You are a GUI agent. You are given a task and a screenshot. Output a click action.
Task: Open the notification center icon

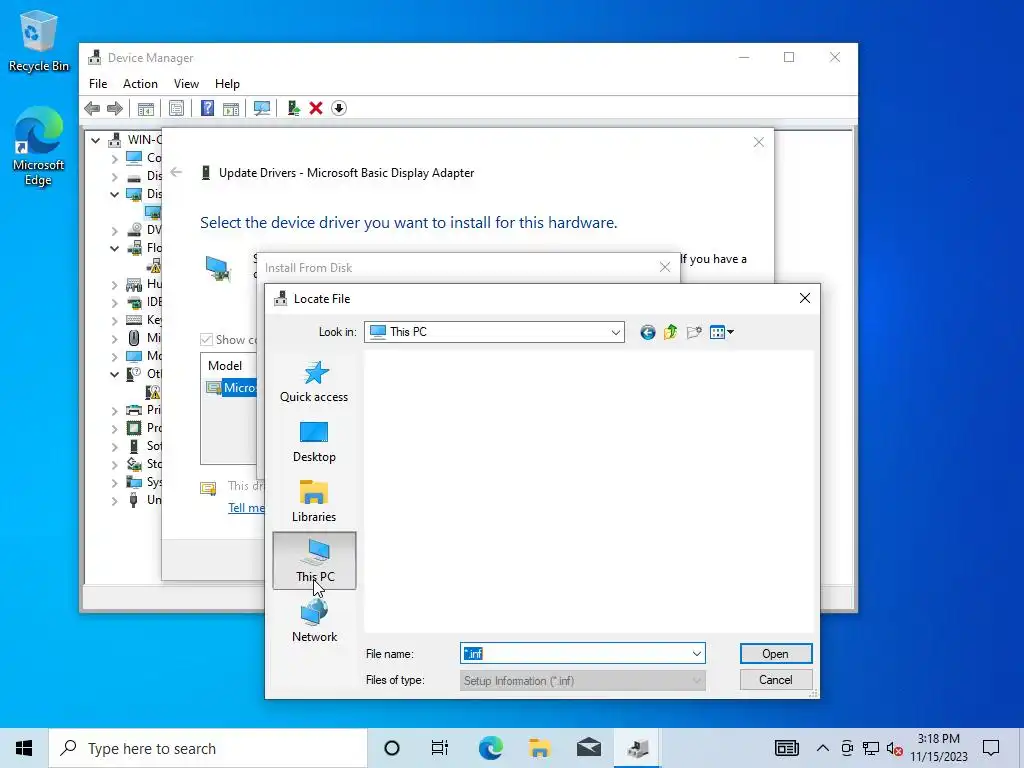[991, 748]
